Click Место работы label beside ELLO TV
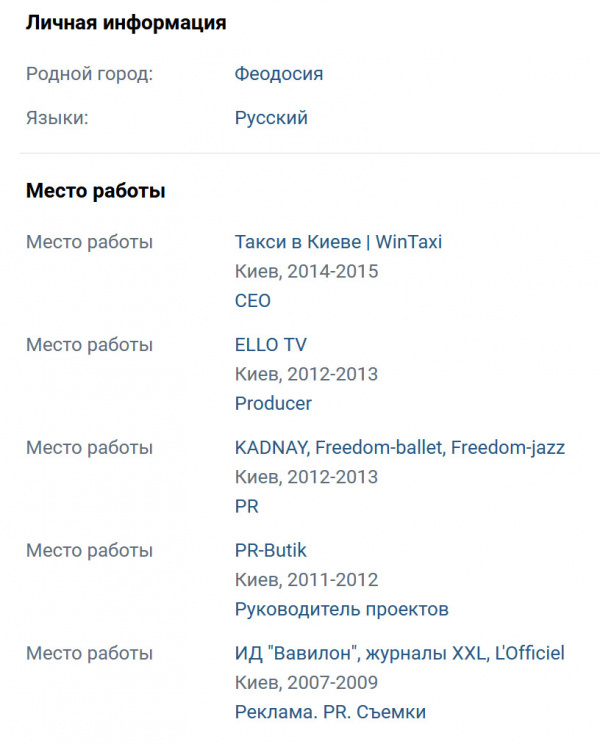This screenshot has height=744, width=600. point(89,345)
